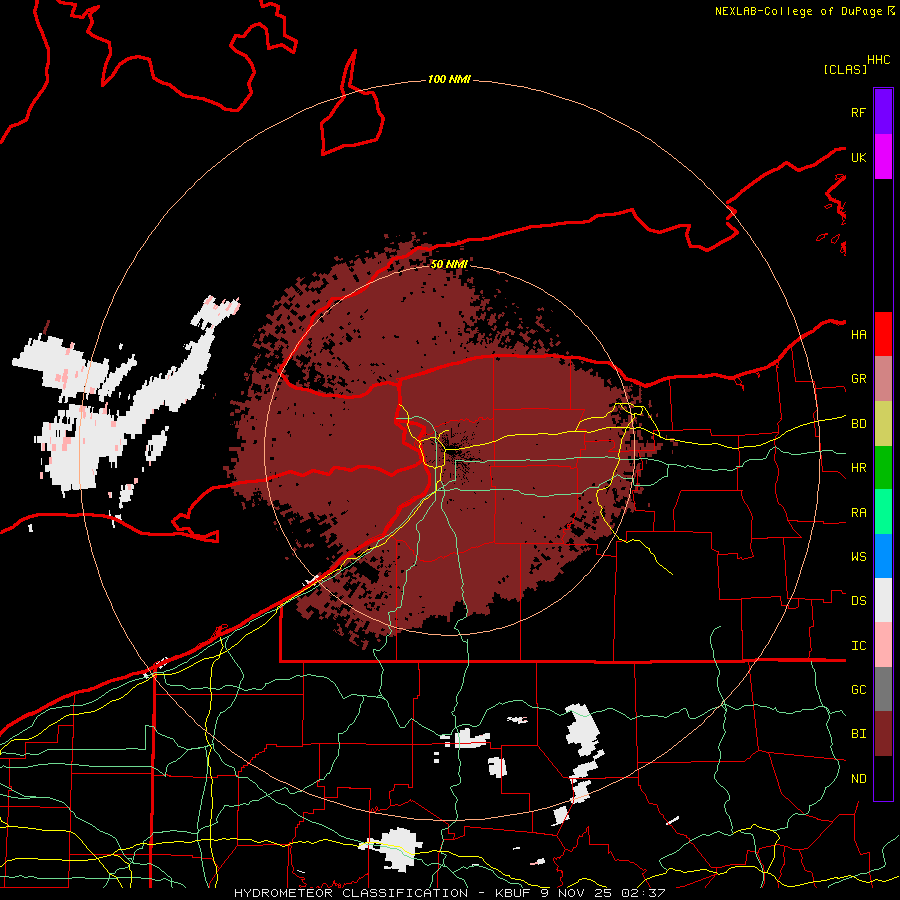The image size is (900, 900).
Task: Click the IC legend label
Action: click(x=858, y=646)
